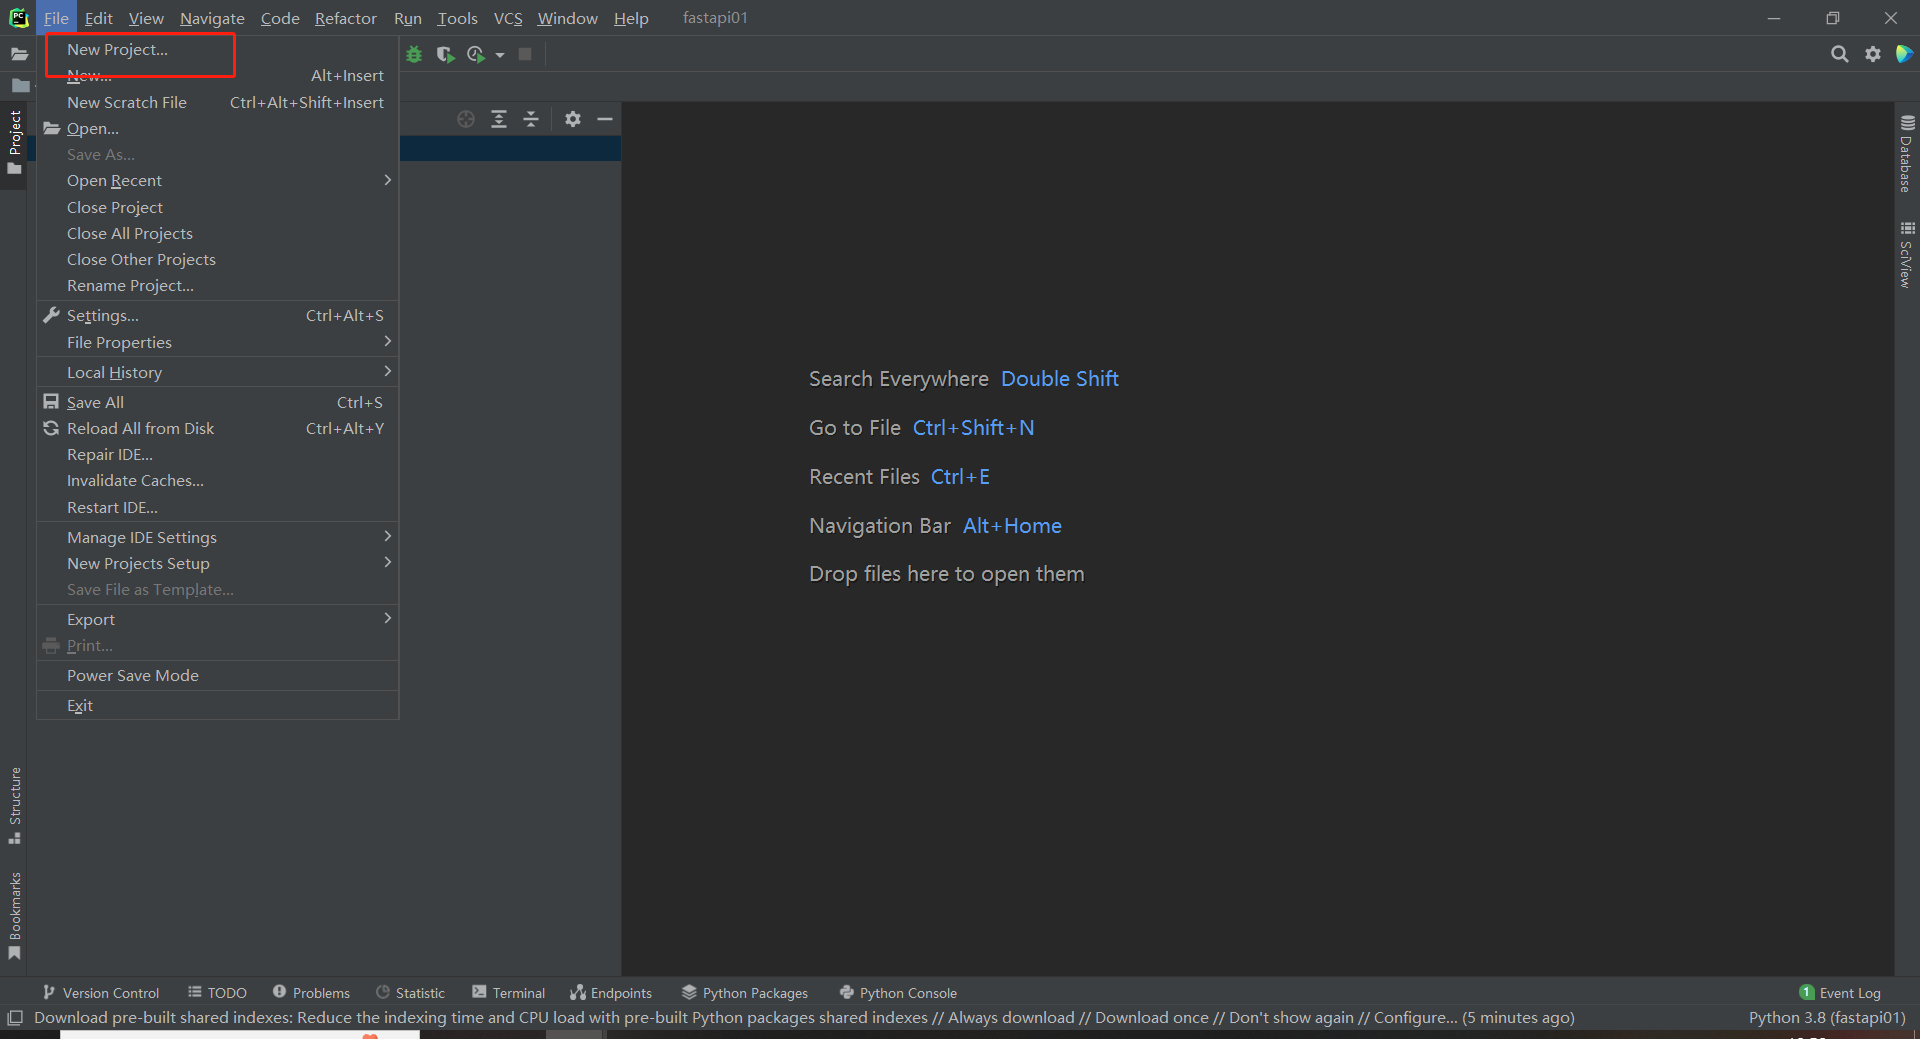Click the Stop square button in toolbar
The width and height of the screenshot is (1920, 1039).
click(525, 54)
